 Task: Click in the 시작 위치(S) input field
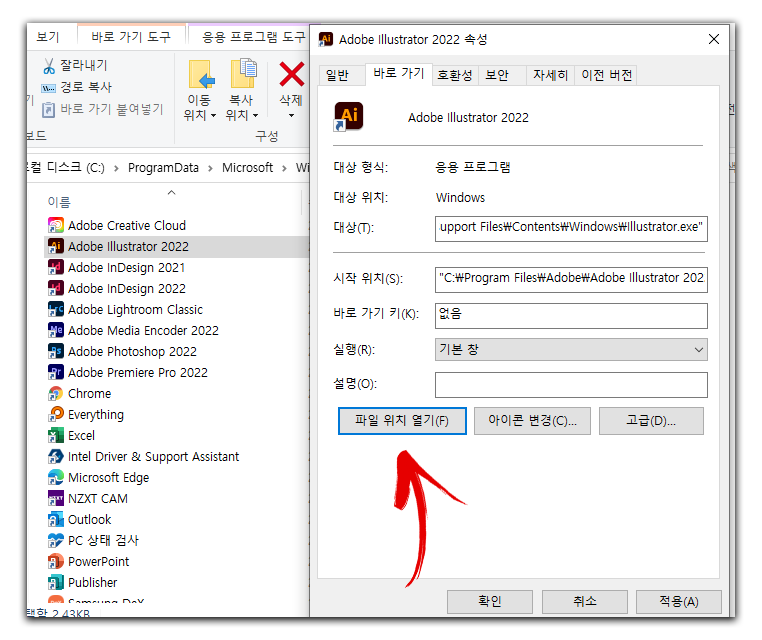click(x=571, y=279)
